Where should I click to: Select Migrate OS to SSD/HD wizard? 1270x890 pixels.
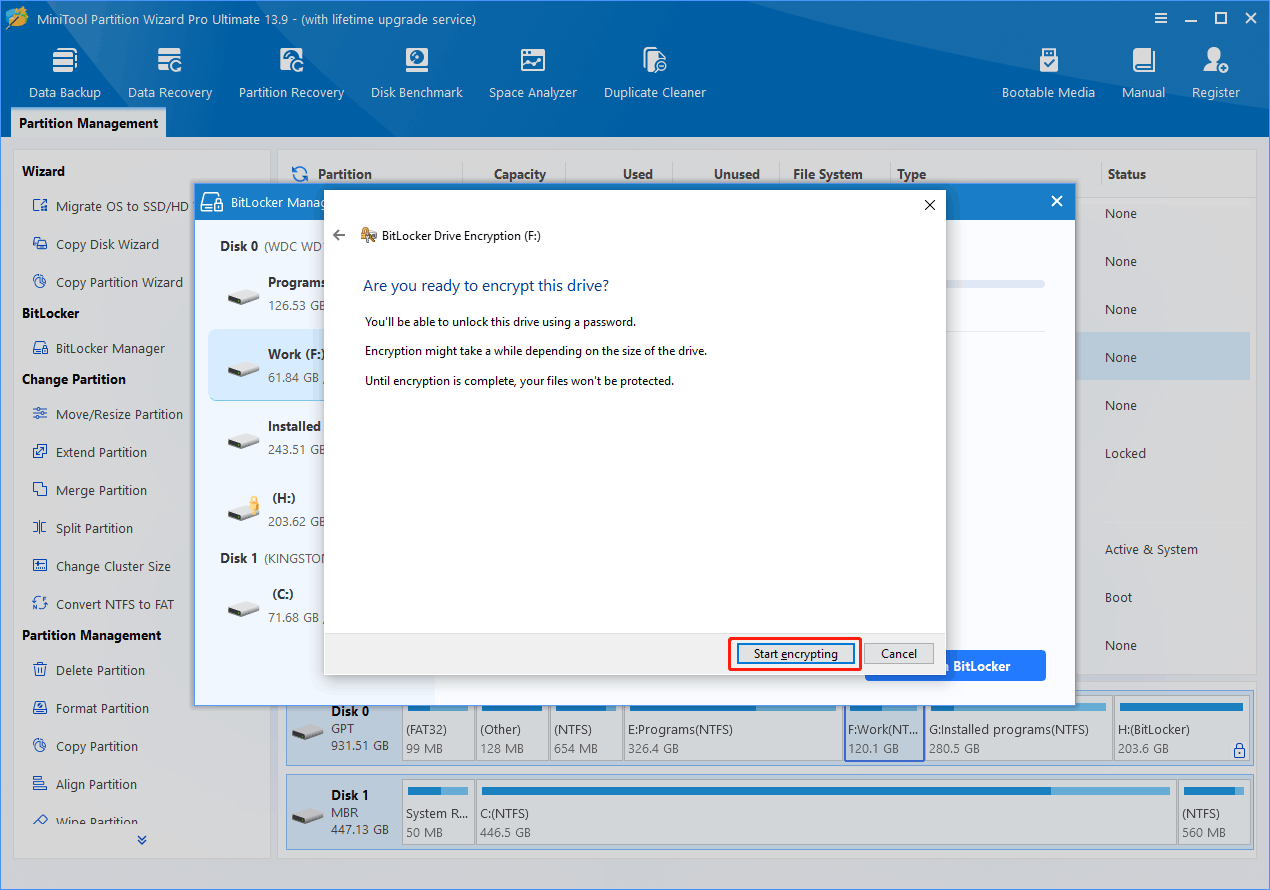110,206
